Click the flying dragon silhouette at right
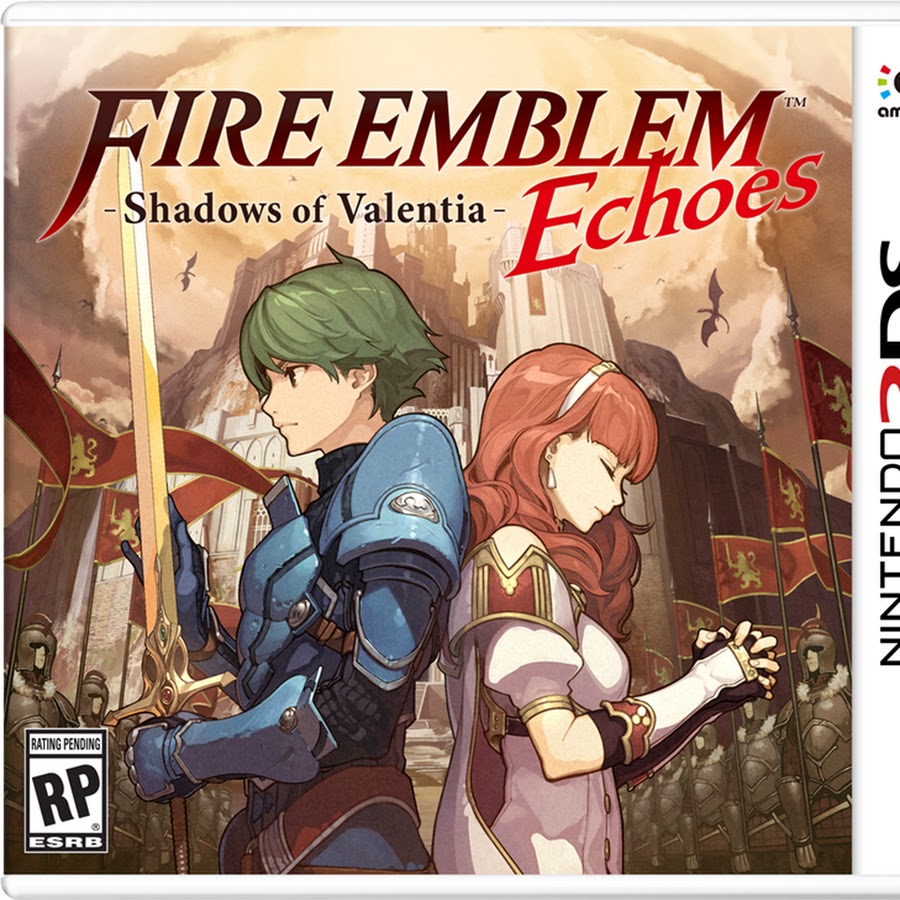The height and width of the screenshot is (900, 900). (713, 310)
